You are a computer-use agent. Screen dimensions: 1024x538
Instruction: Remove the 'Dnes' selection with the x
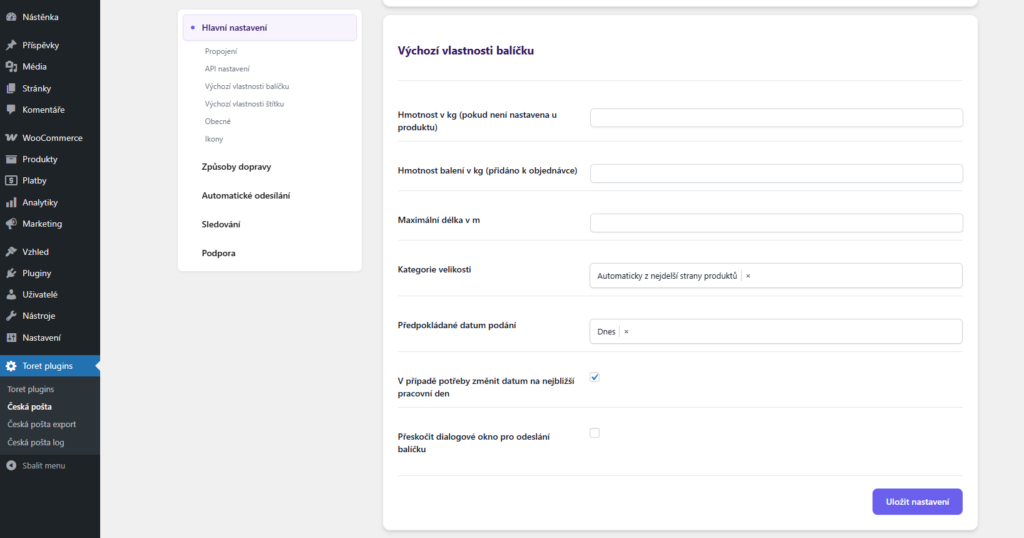click(626, 331)
